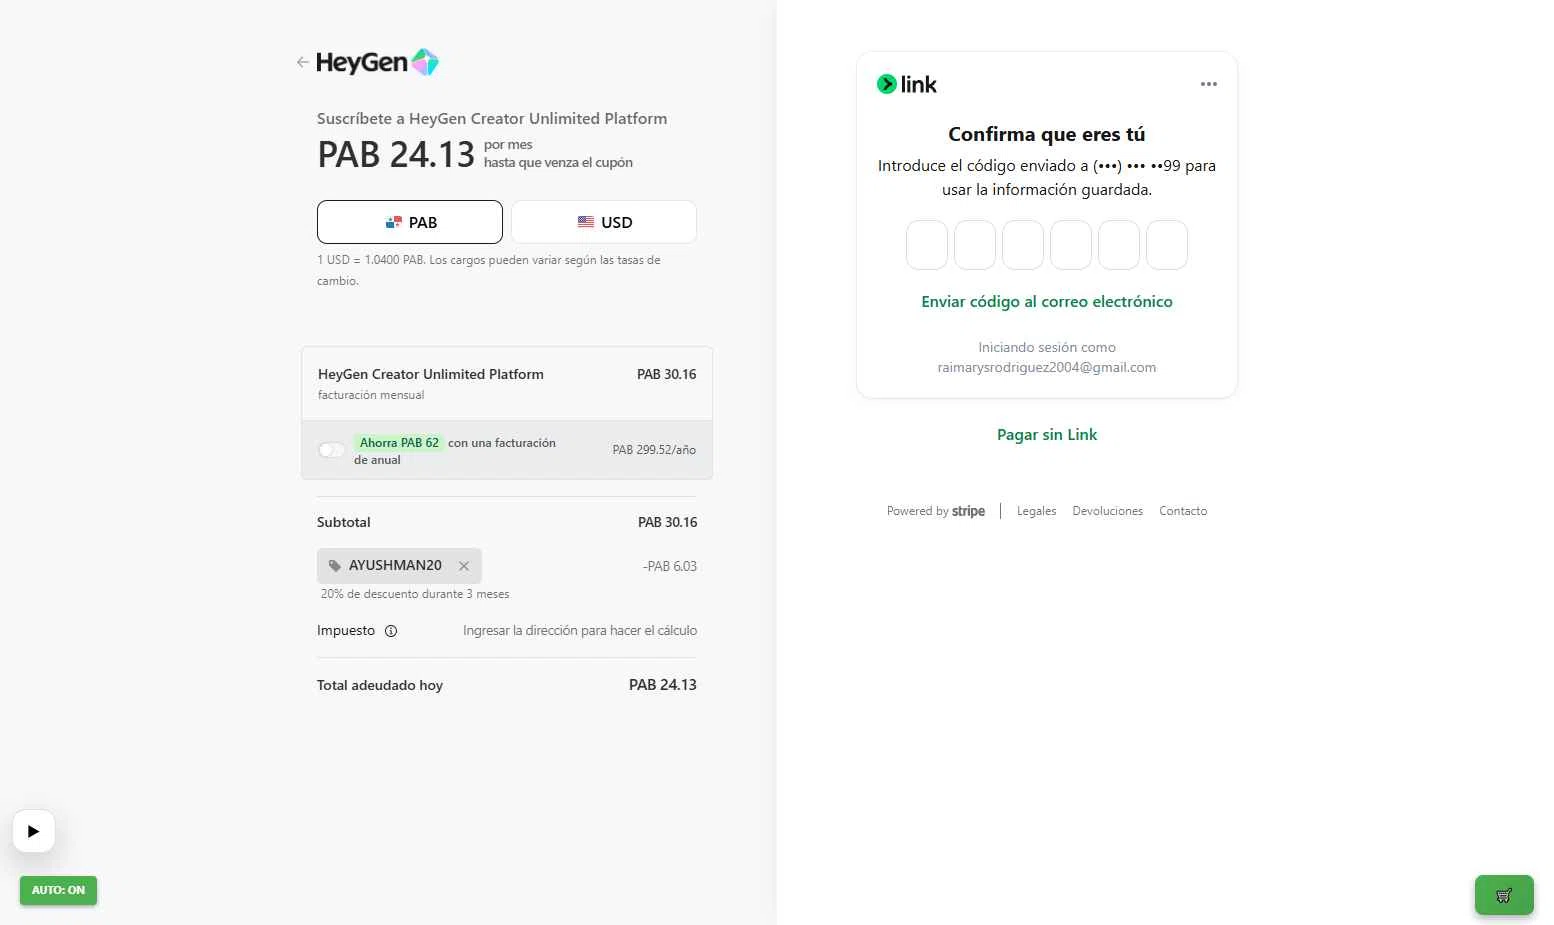Image resolution: width=1554 pixels, height=925 pixels.
Task: Focus the second verification code box
Action: click(975, 245)
